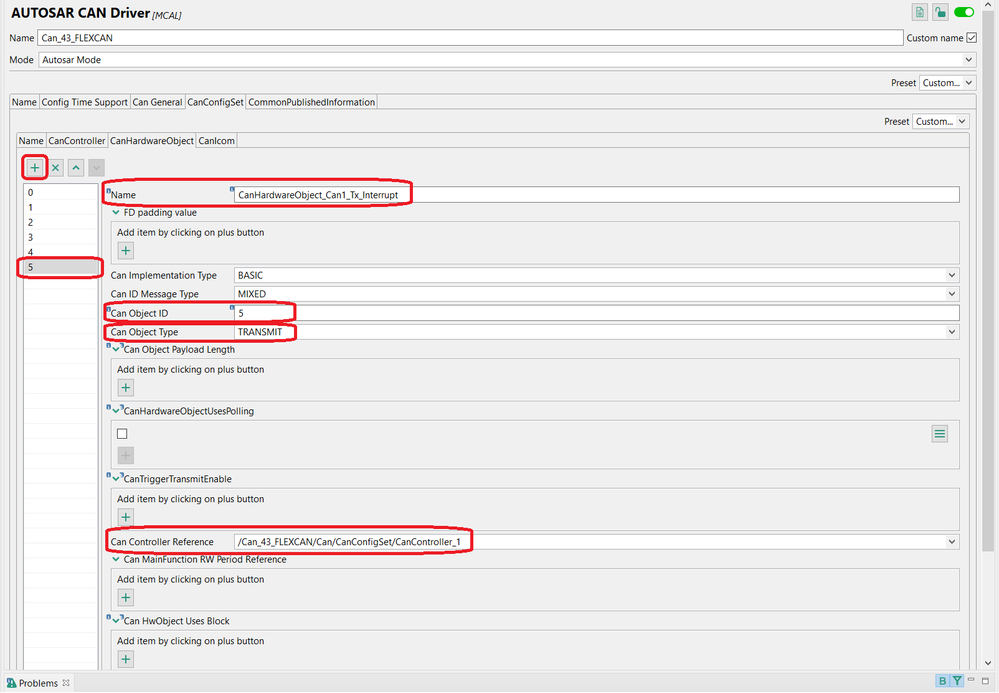Viewport: 999px width, 693px height.
Task: Click the driver Name field Can_43_FLEXCAN
Action: coord(470,38)
